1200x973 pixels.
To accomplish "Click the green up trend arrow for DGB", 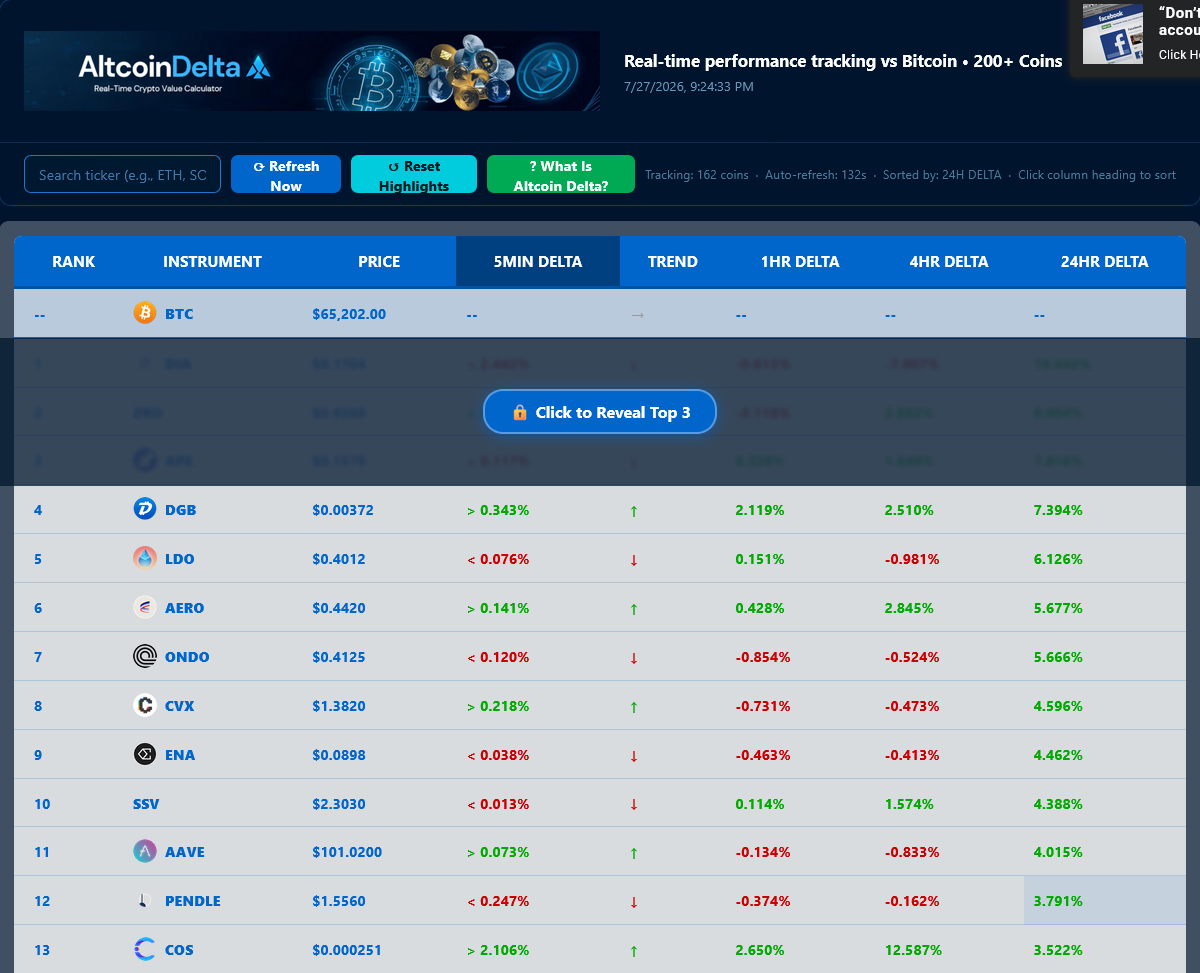I will (634, 511).
